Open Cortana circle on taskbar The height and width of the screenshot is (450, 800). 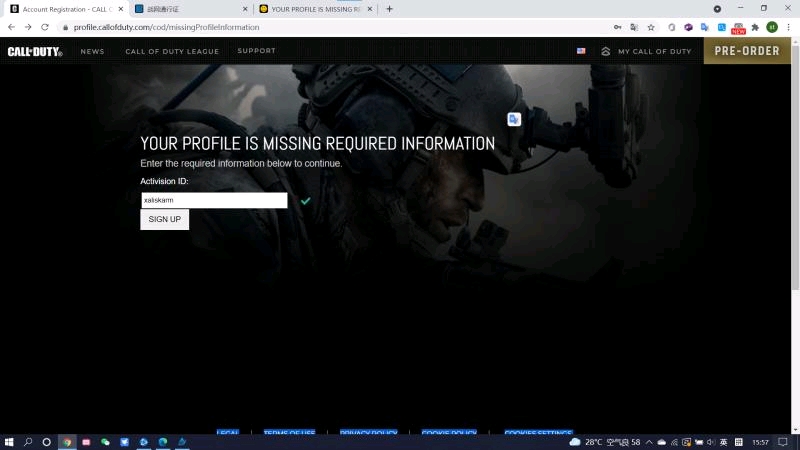(x=46, y=442)
